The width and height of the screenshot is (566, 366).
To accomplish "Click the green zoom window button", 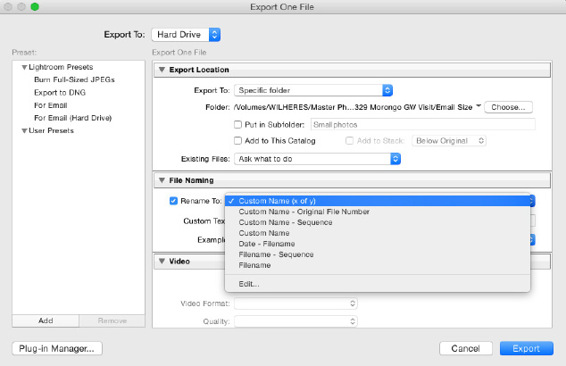I will pos(35,7).
